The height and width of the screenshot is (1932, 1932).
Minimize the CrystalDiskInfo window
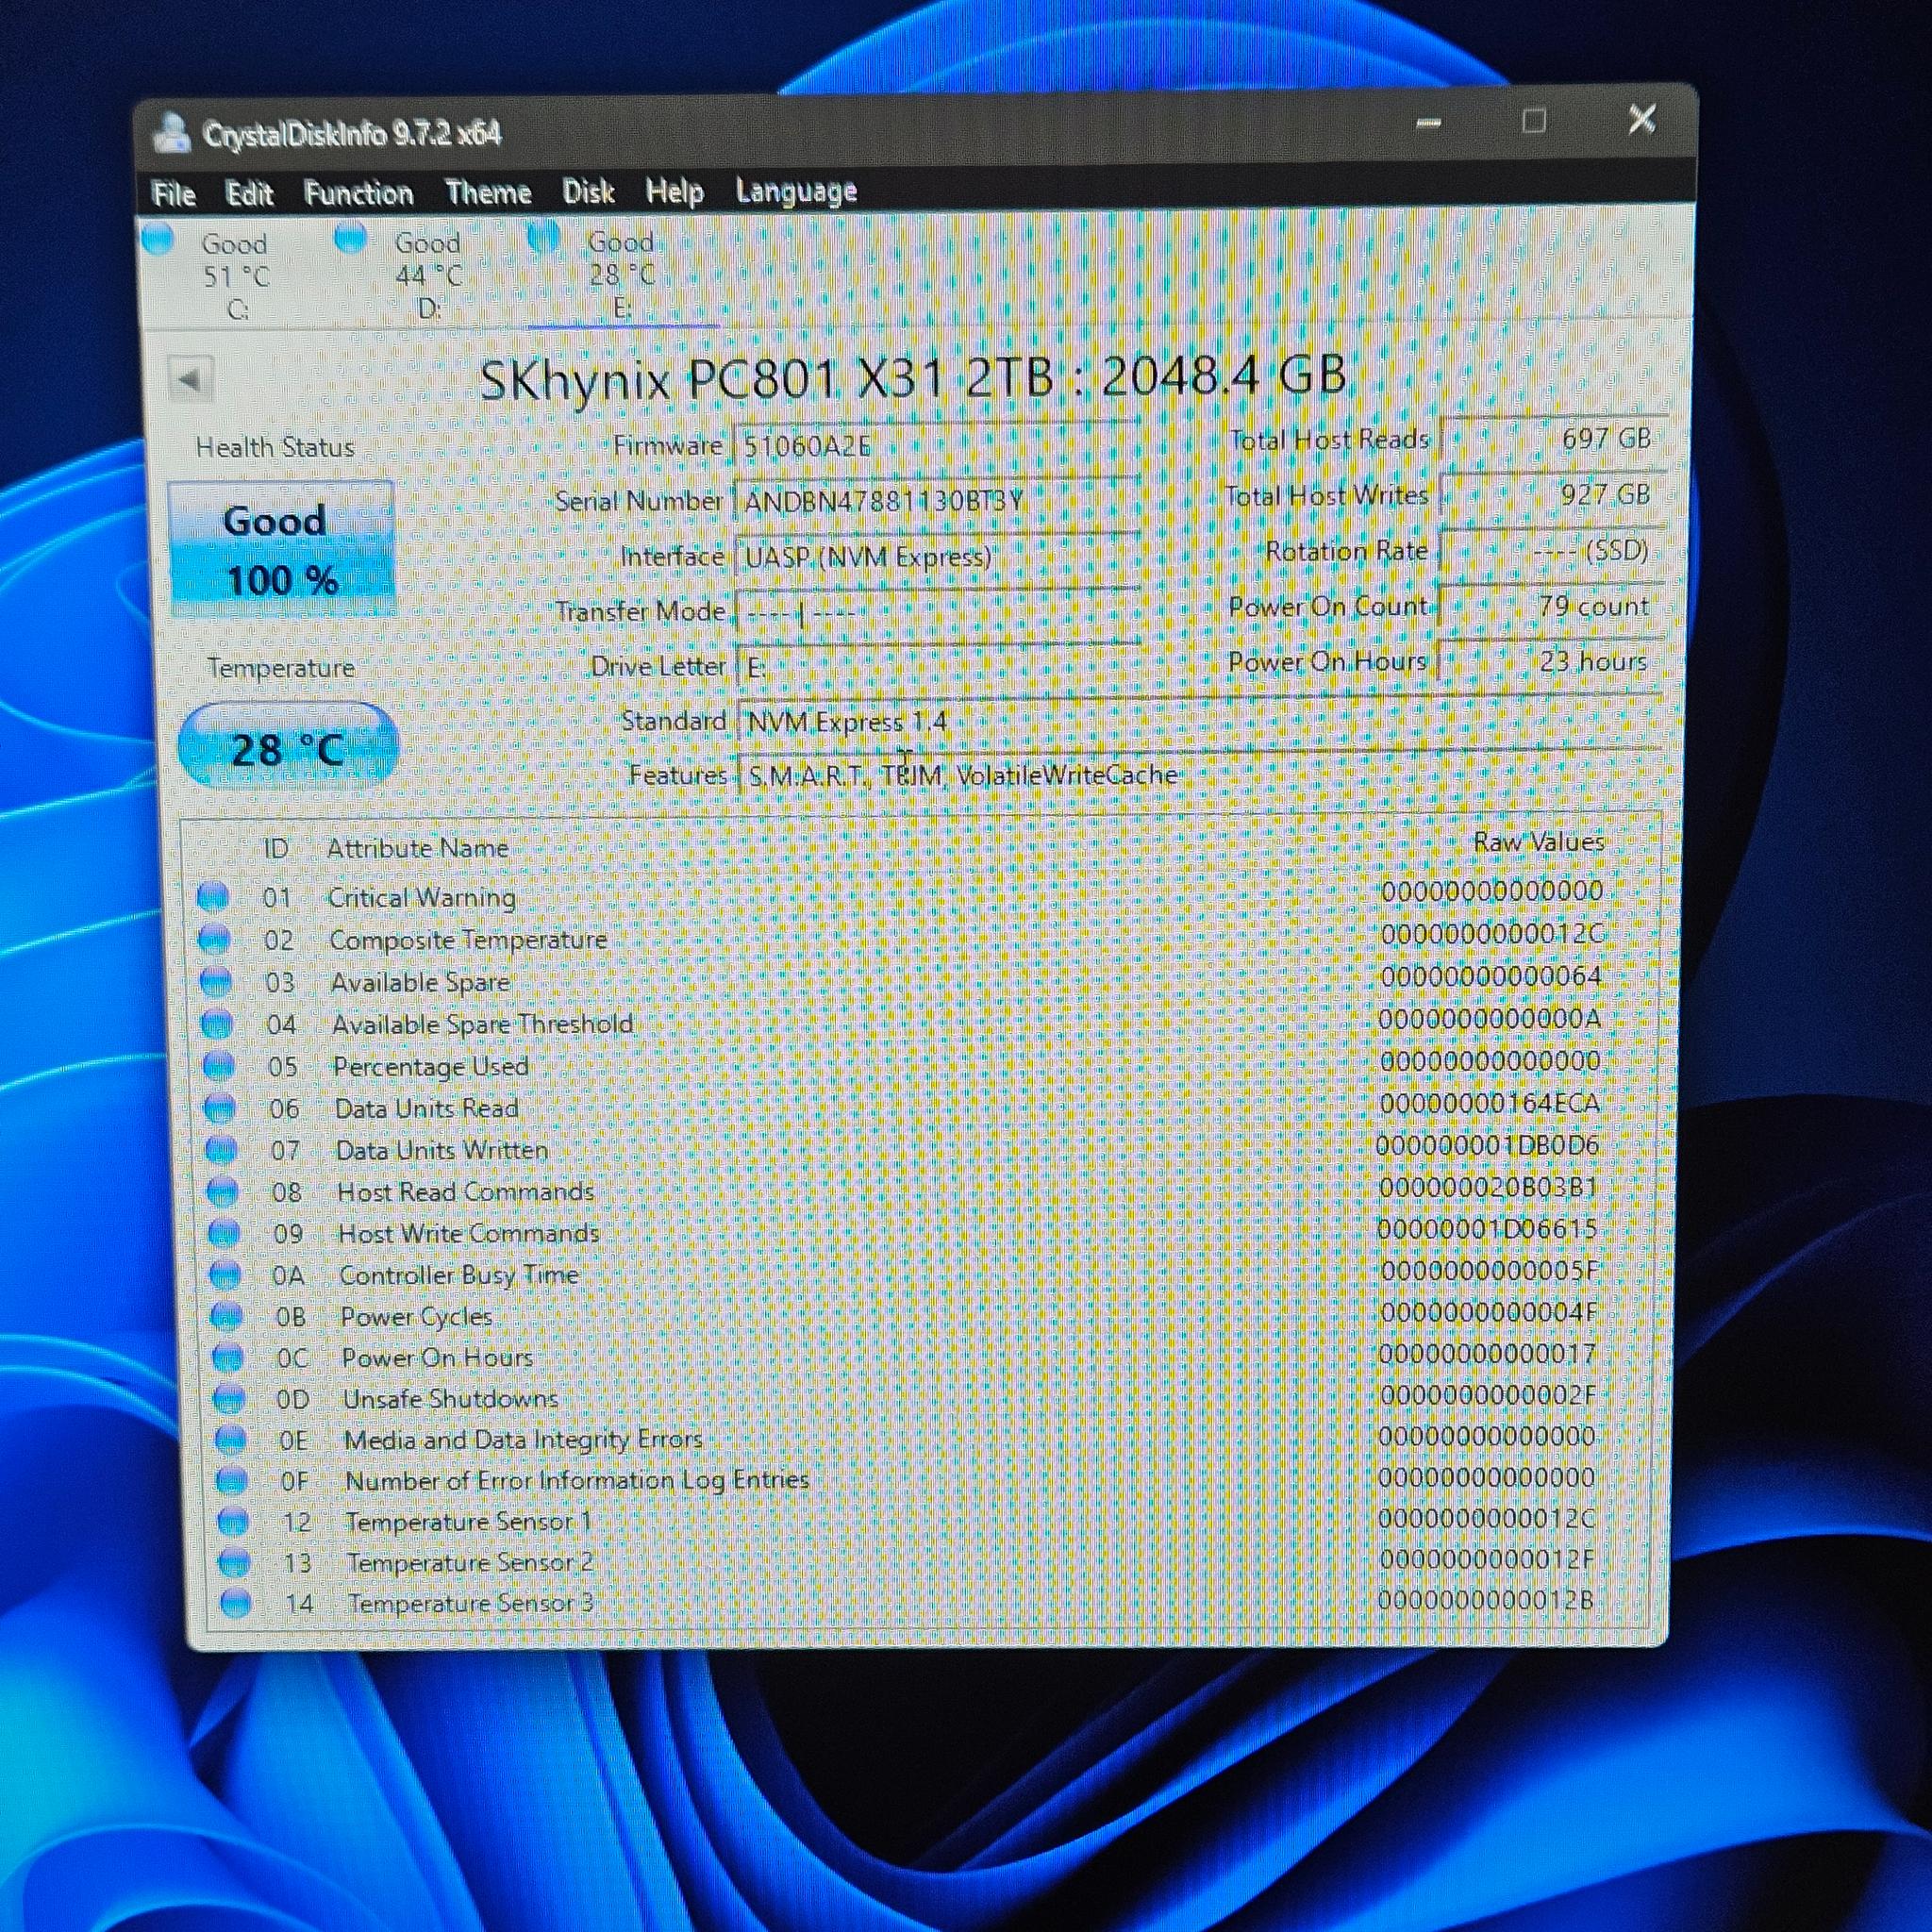click(x=1428, y=123)
